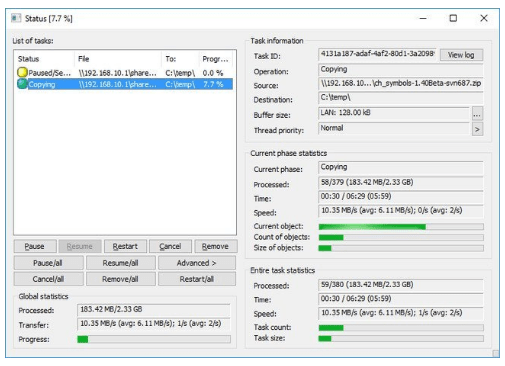
Task: Click the yellow paused task status icon
Action: click(22, 72)
